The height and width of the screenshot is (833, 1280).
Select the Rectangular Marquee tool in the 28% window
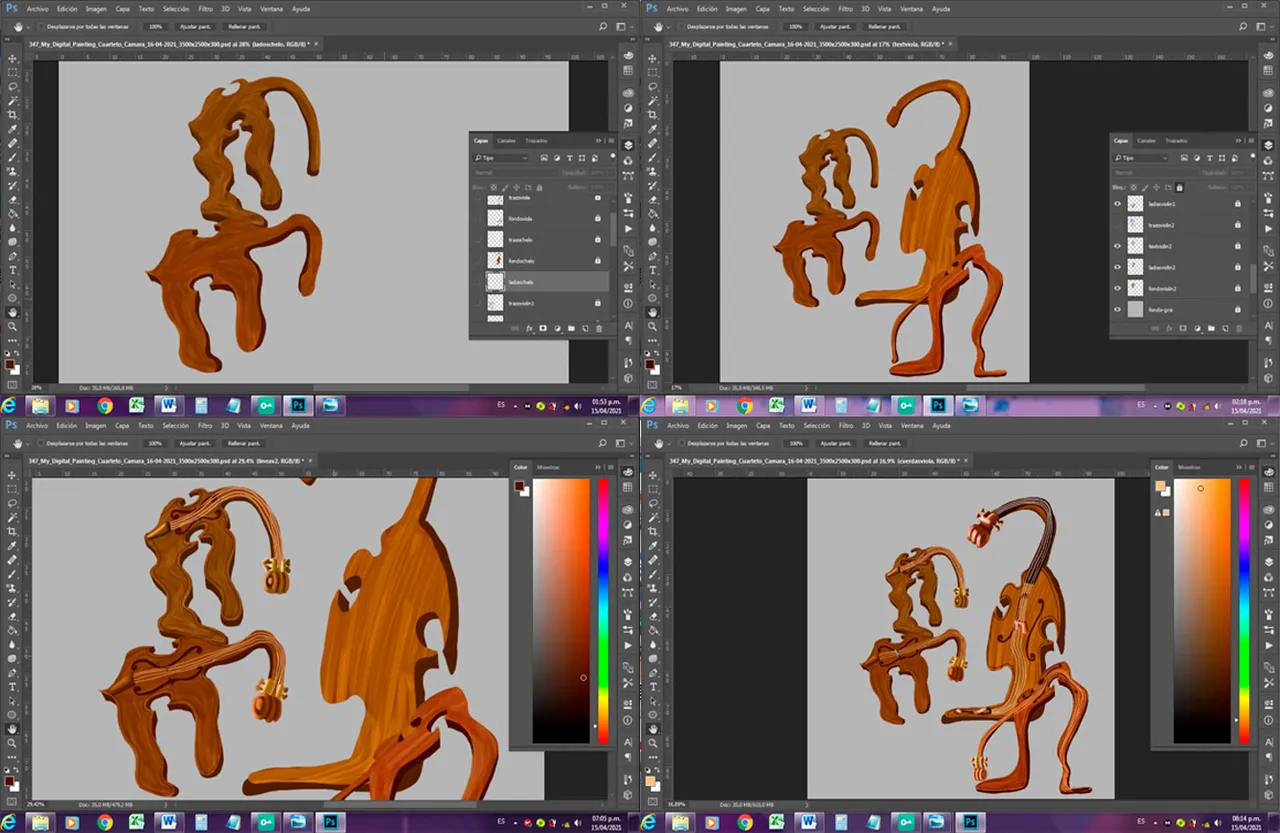[13, 73]
